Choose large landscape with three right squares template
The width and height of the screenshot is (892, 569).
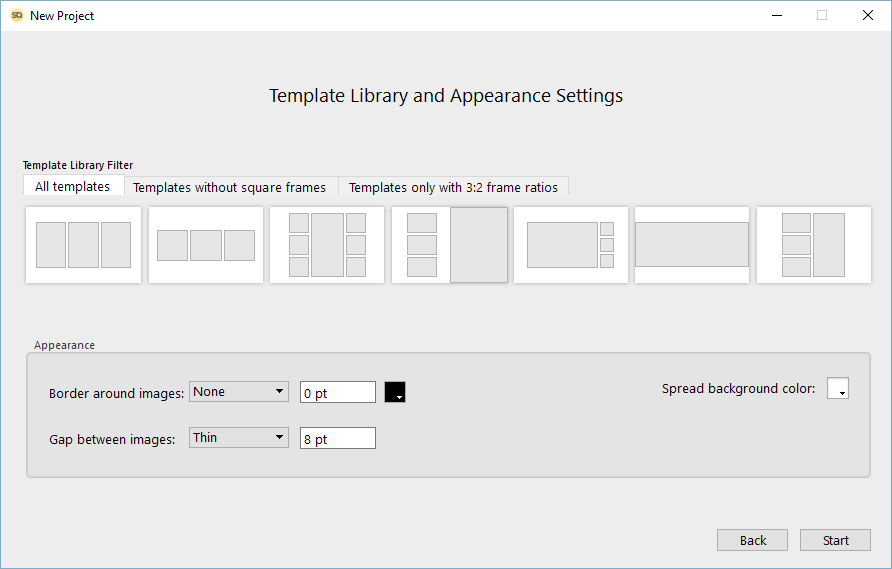coord(571,245)
